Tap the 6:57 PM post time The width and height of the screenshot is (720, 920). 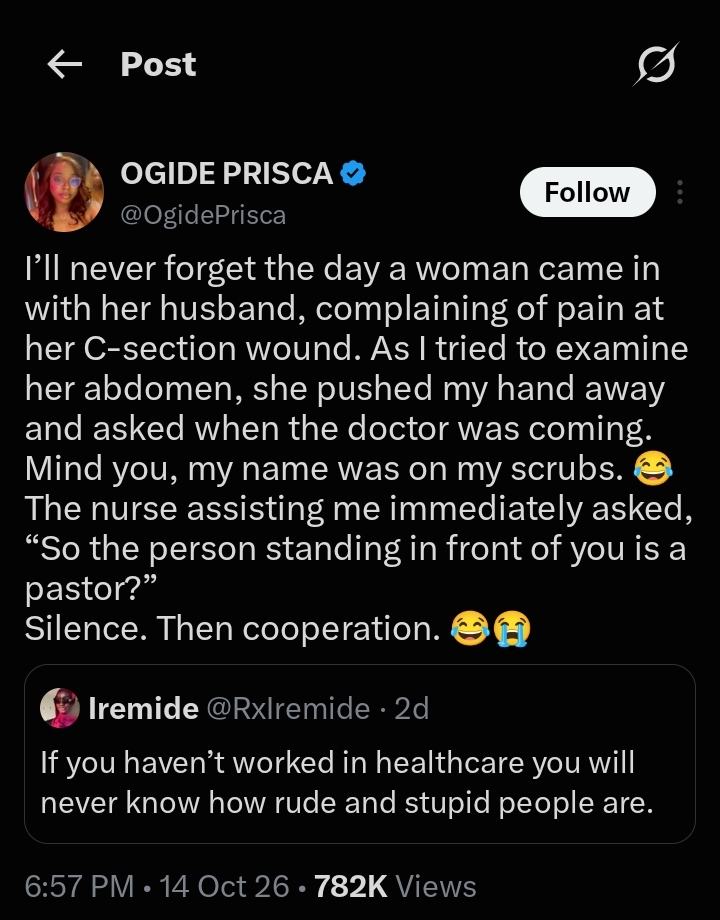click(x=79, y=886)
